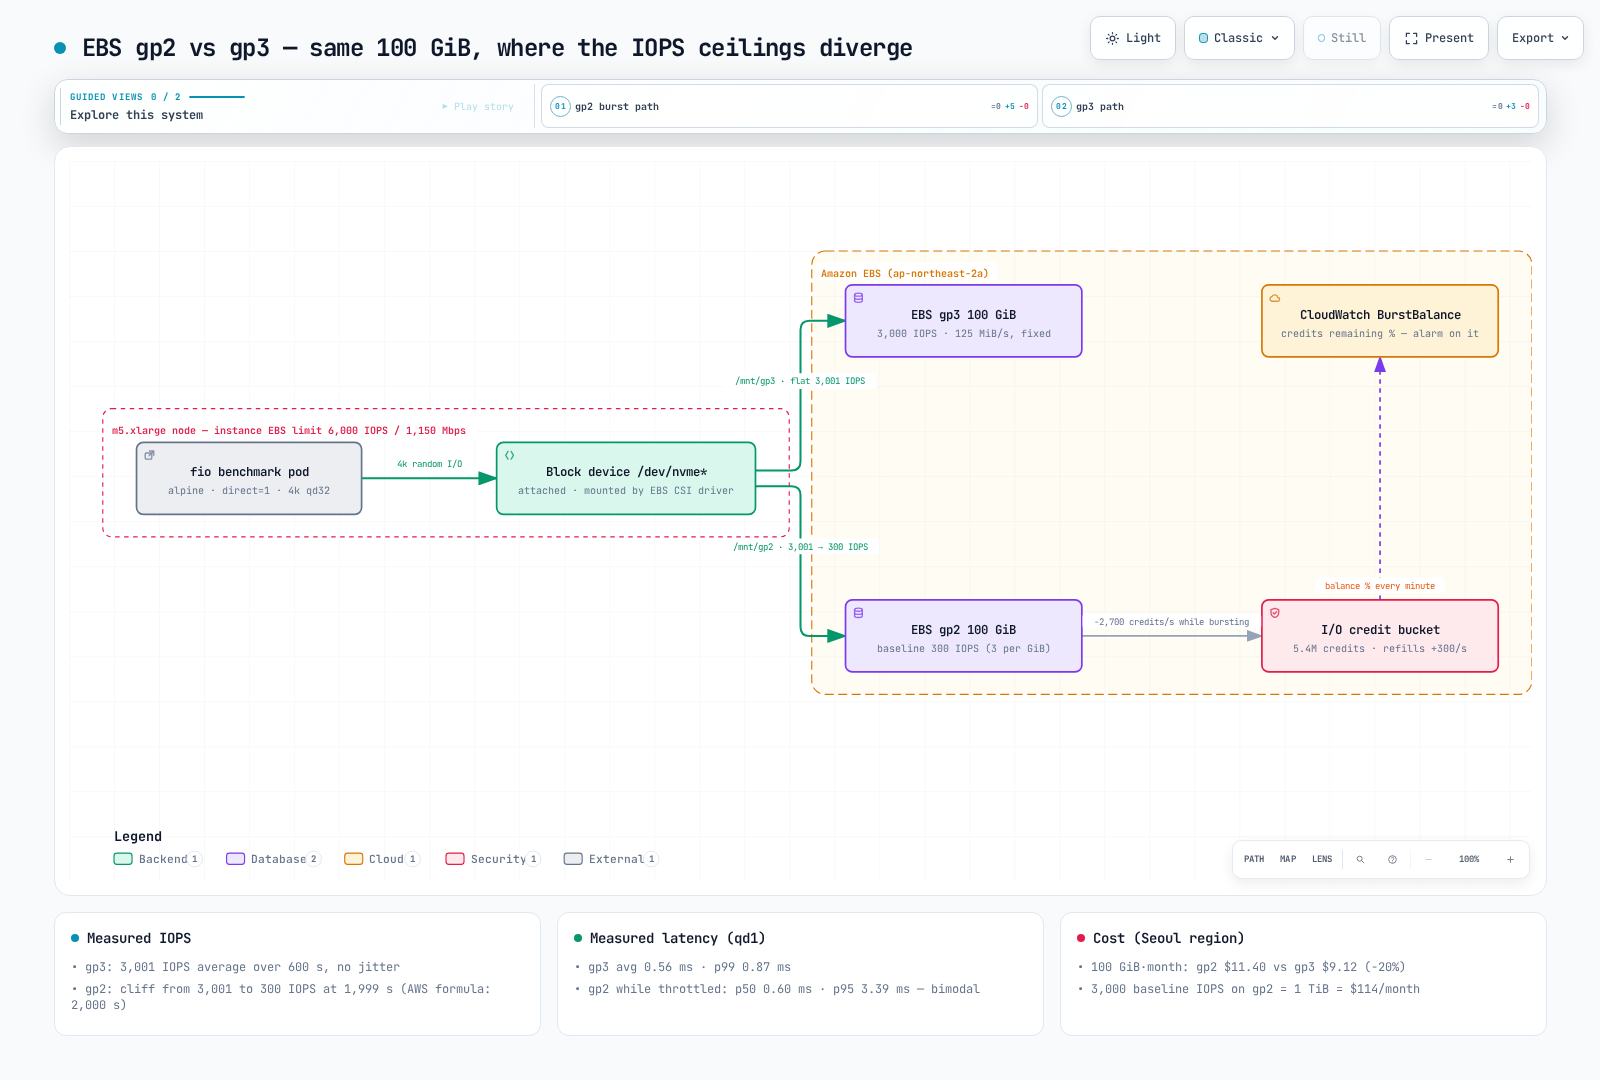Click the Amazon EBS (ap-northeast-2a) group label
Viewport: 1600px width, 1080px height.
(x=905, y=274)
